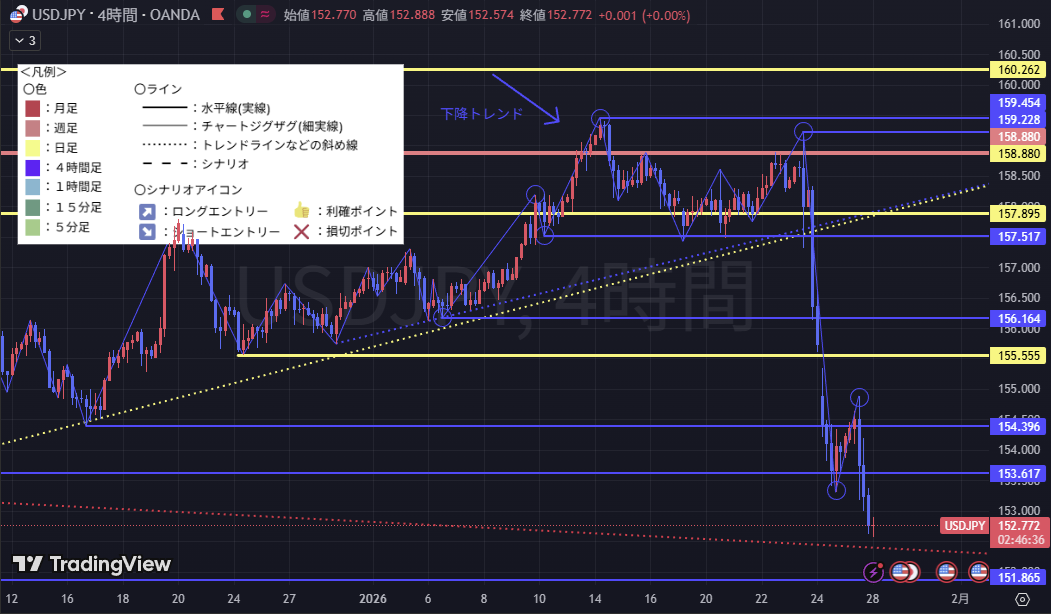Click the 2026 date label on time axis
Viewport: 1051px width, 614px height.
[x=371, y=599]
